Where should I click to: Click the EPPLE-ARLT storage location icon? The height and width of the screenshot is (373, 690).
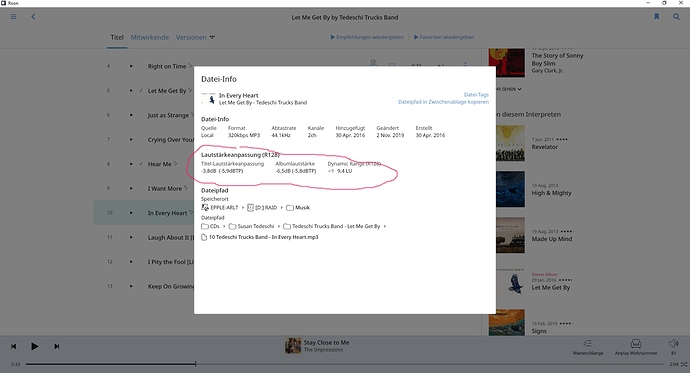(x=205, y=208)
